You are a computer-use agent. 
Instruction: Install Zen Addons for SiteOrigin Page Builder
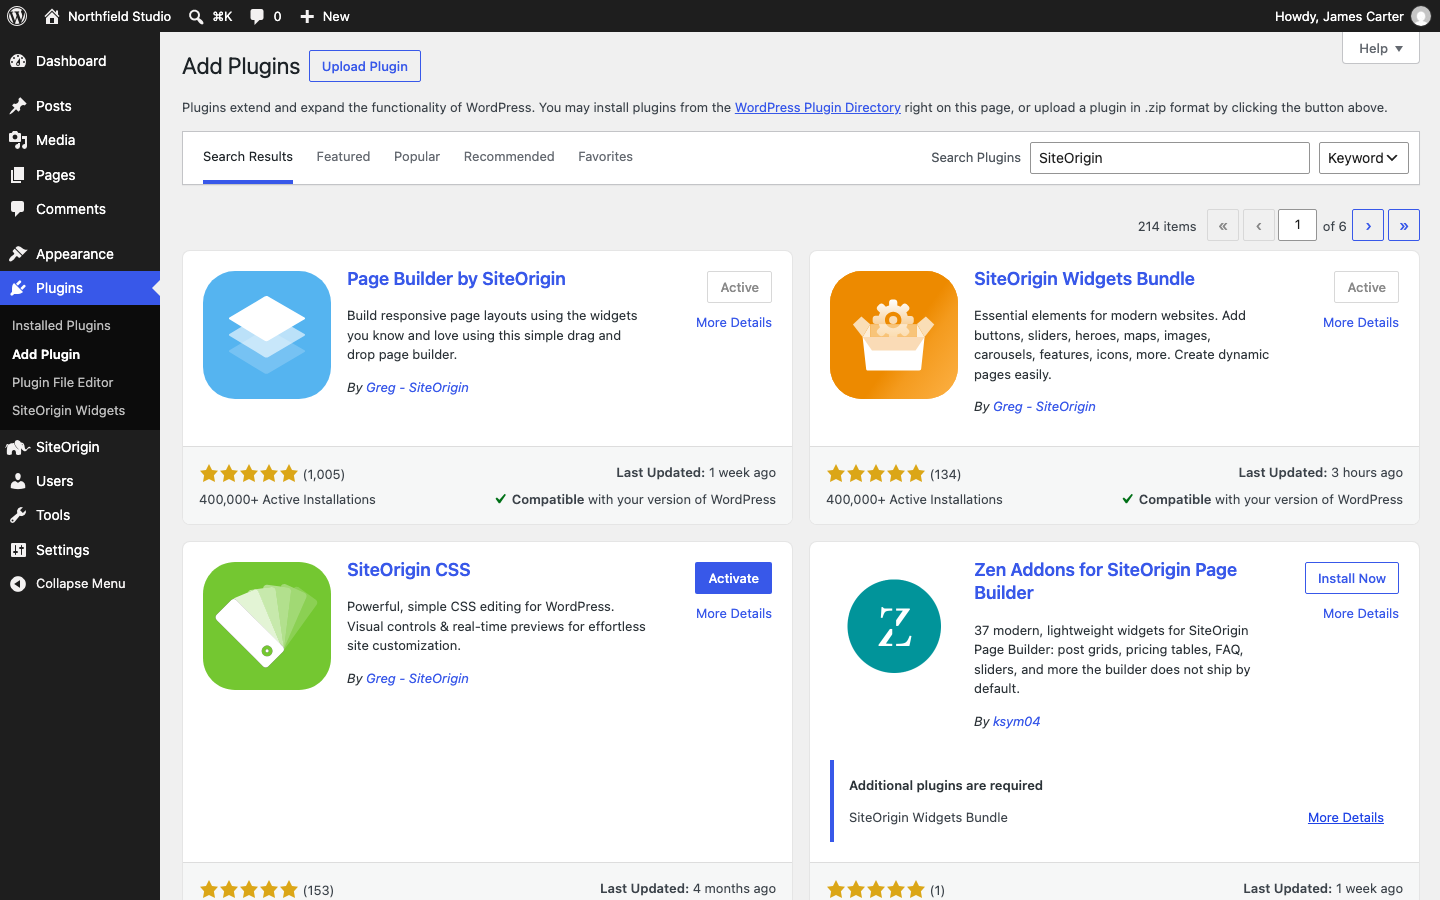(1352, 578)
